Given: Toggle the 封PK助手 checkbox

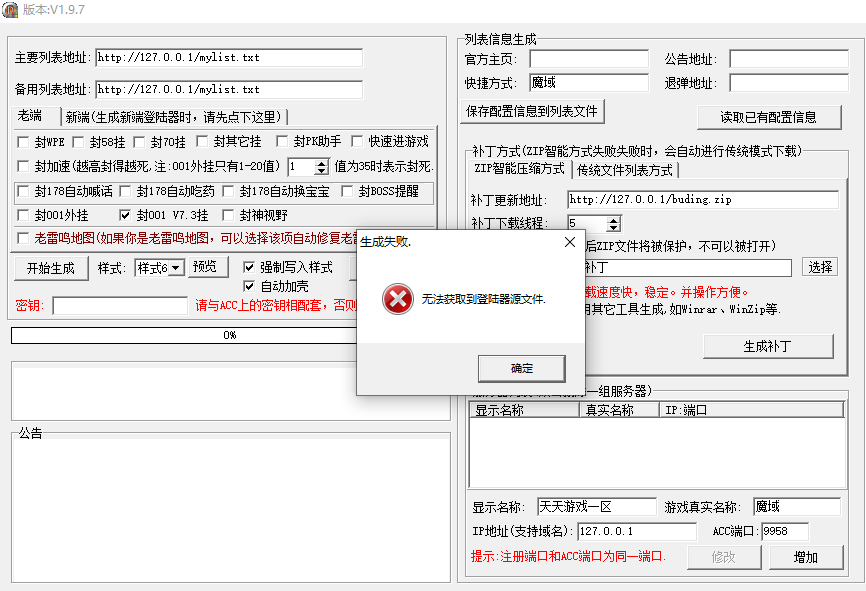Looking at the screenshot, I should click(282, 141).
